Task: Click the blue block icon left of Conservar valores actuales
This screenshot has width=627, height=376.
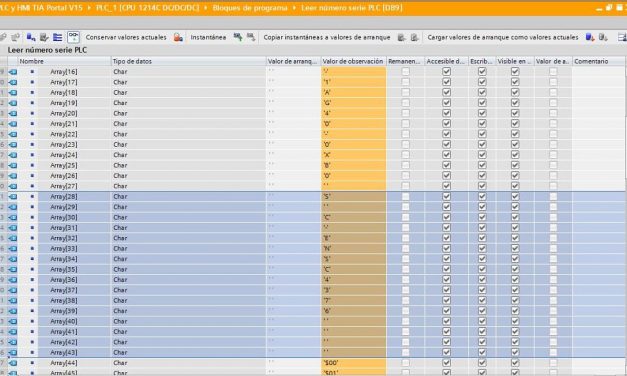Action: (31, 37)
